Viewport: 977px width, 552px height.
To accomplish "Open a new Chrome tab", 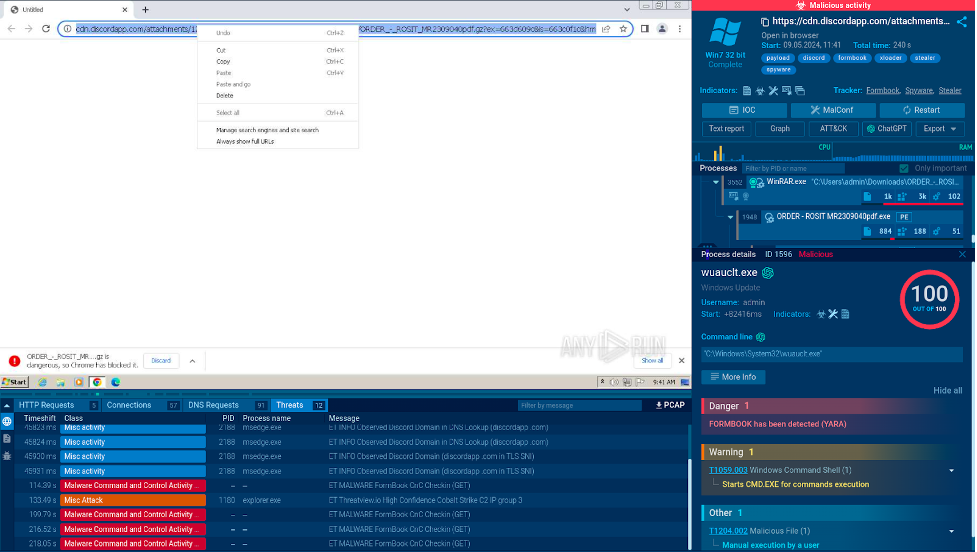I will point(145,9).
